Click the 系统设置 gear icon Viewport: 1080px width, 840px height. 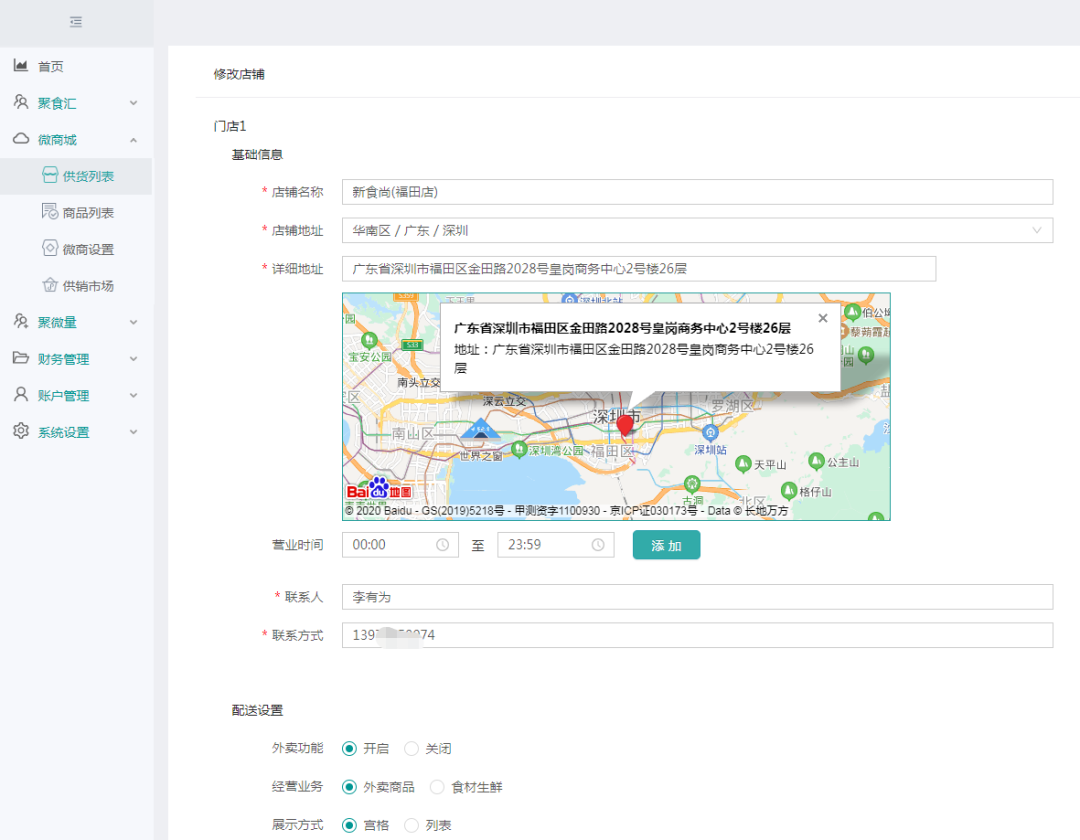tap(20, 432)
